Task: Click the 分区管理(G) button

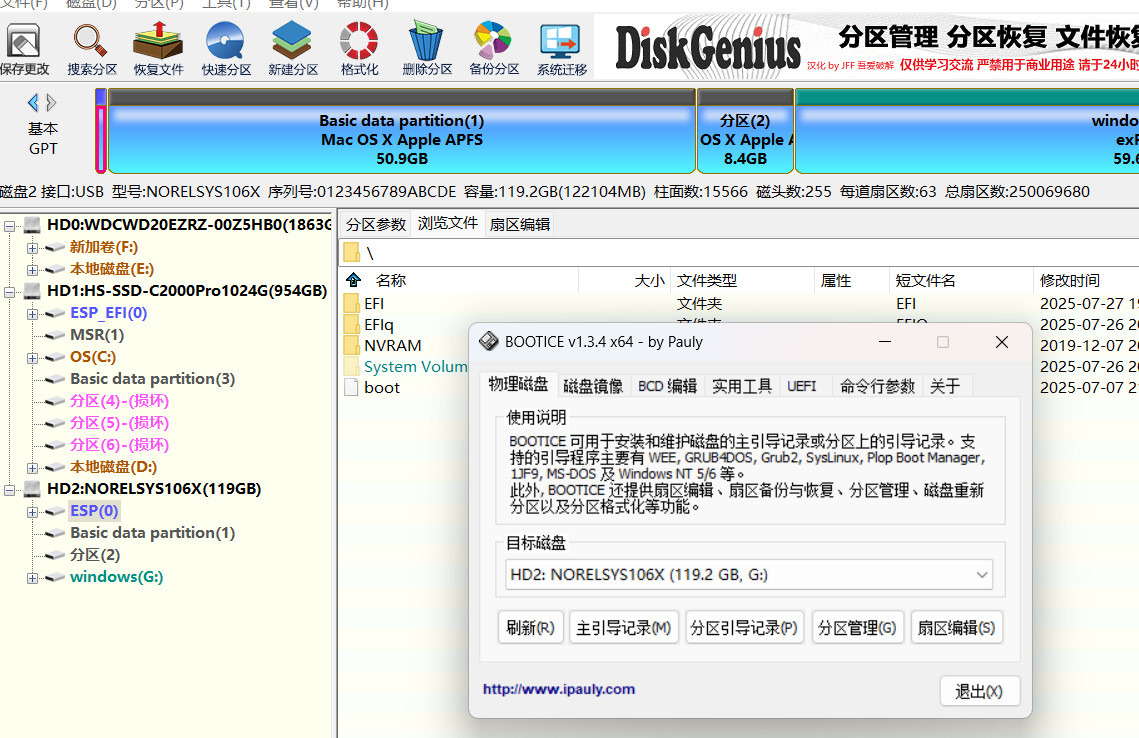Action: click(857, 628)
